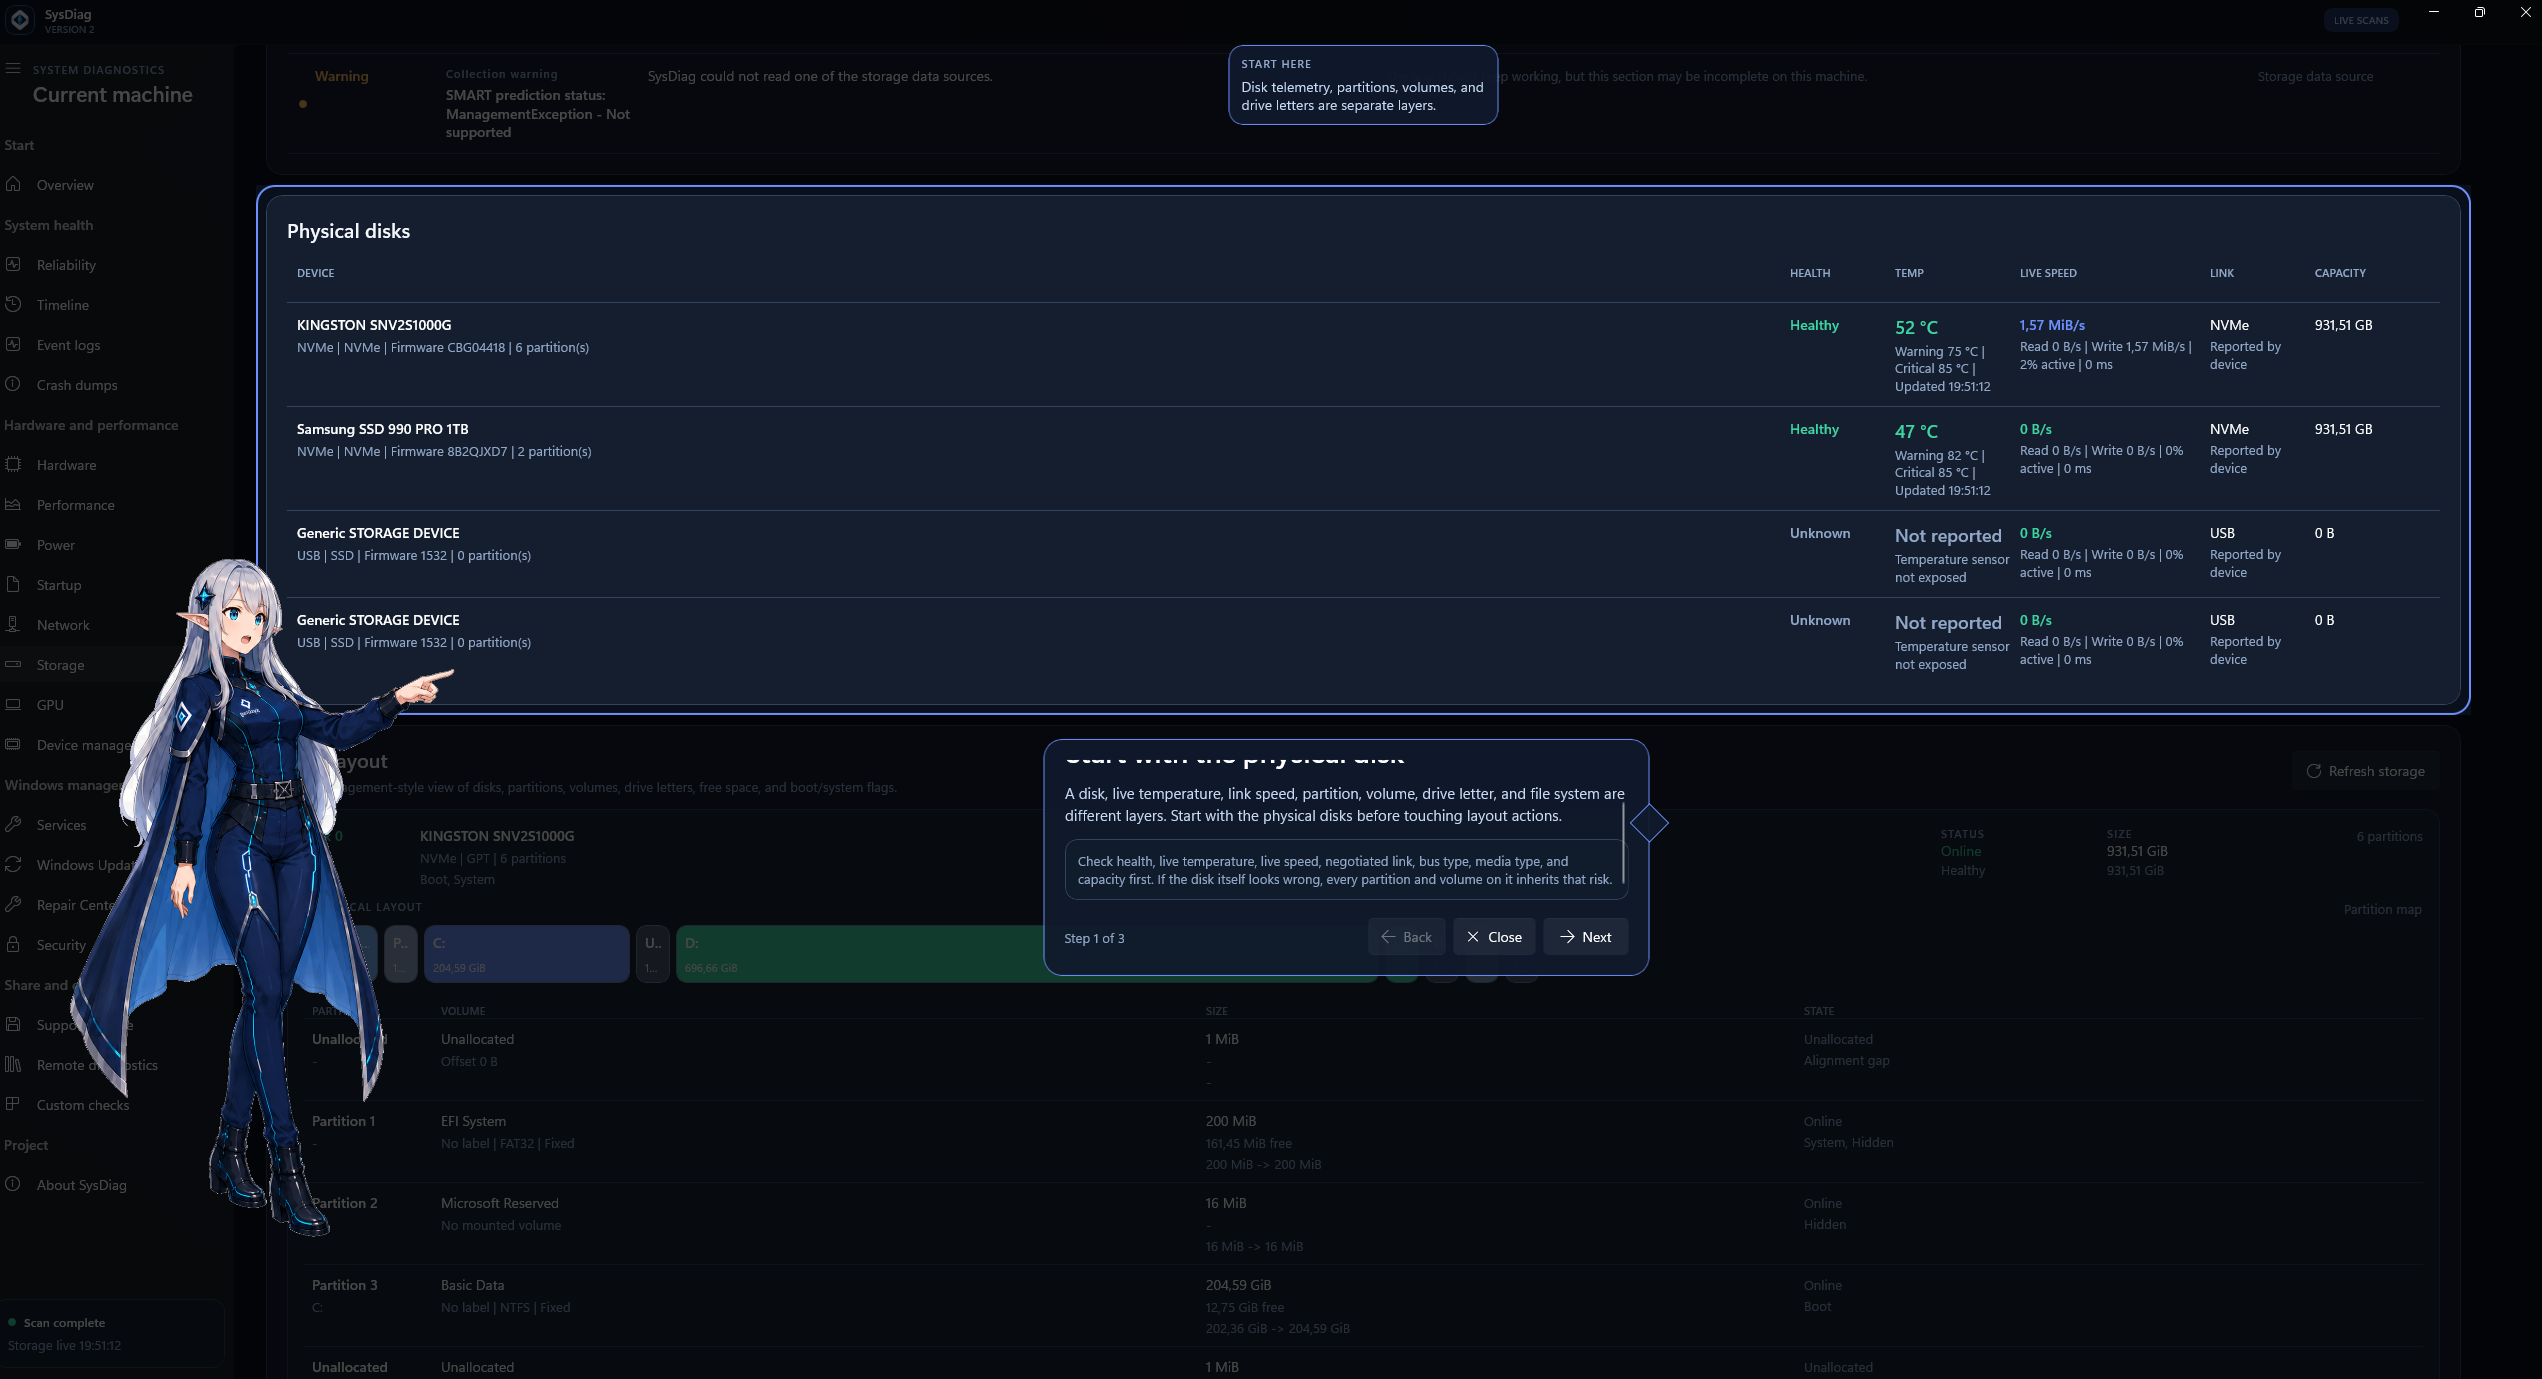The height and width of the screenshot is (1379, 2542).
Task: Click the SMART prediction status warning text
Action: [x=537, y=114]
